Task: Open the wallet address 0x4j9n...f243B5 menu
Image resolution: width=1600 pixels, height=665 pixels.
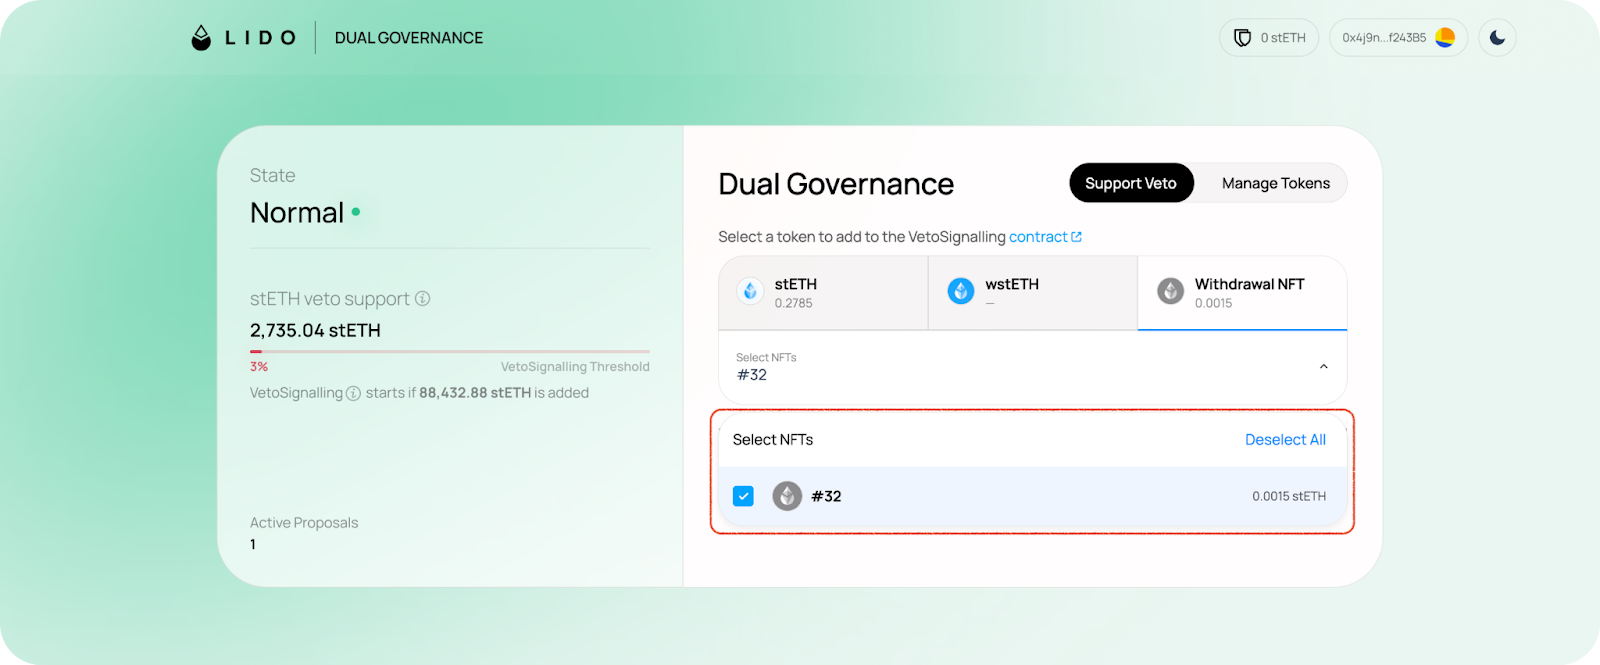Action: pos(1384,38)
